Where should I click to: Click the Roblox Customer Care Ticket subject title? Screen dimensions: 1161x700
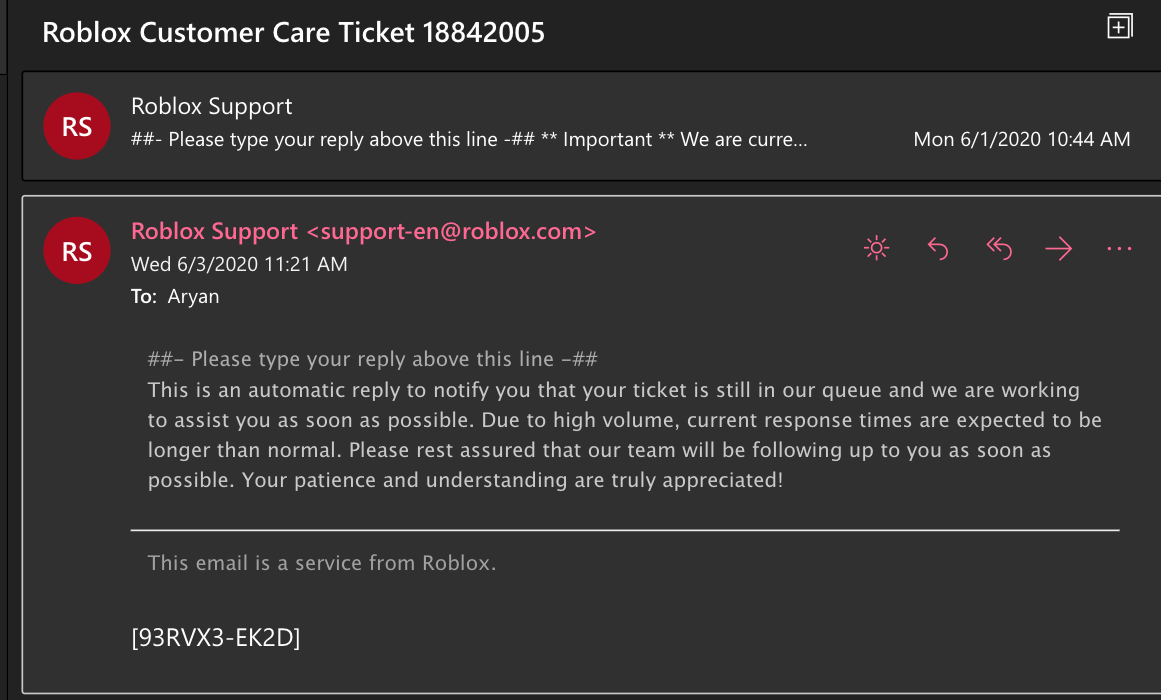click(x=293, y=33)
